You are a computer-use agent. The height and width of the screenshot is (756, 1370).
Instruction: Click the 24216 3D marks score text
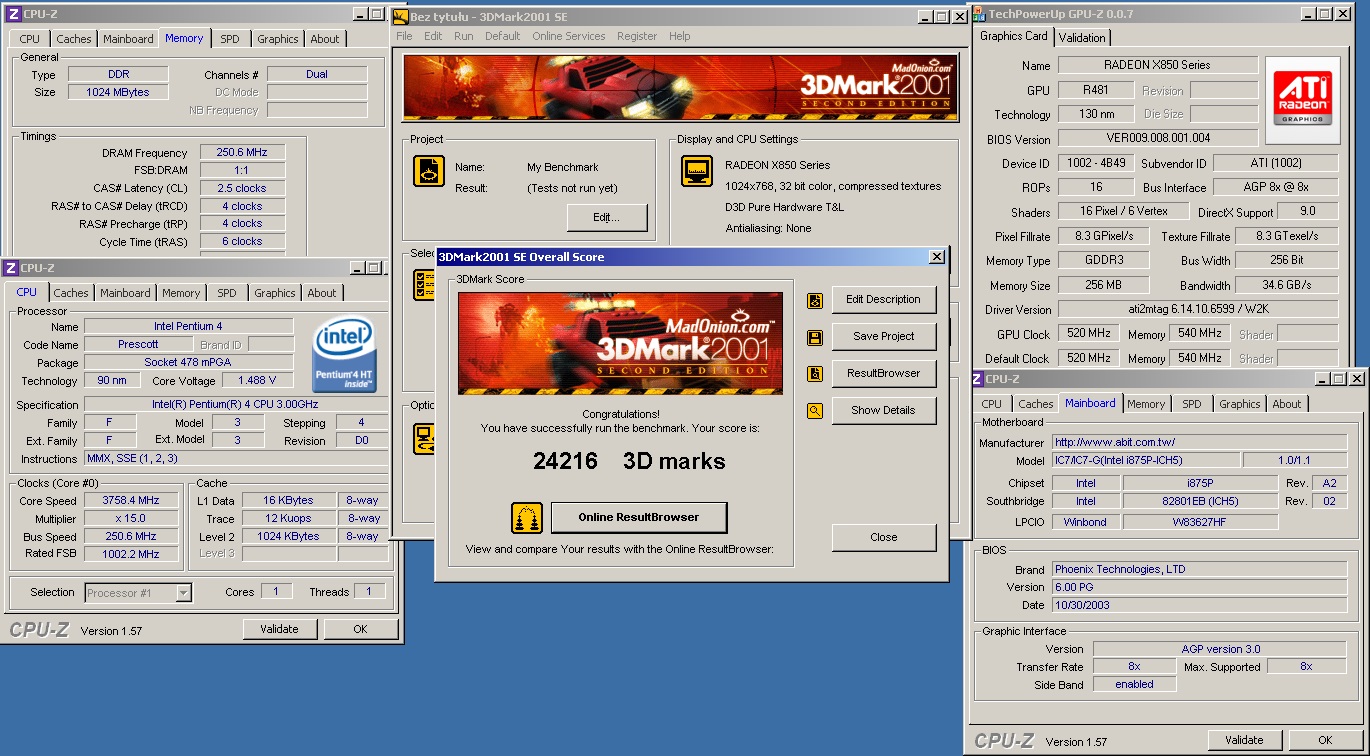point(629,461)
